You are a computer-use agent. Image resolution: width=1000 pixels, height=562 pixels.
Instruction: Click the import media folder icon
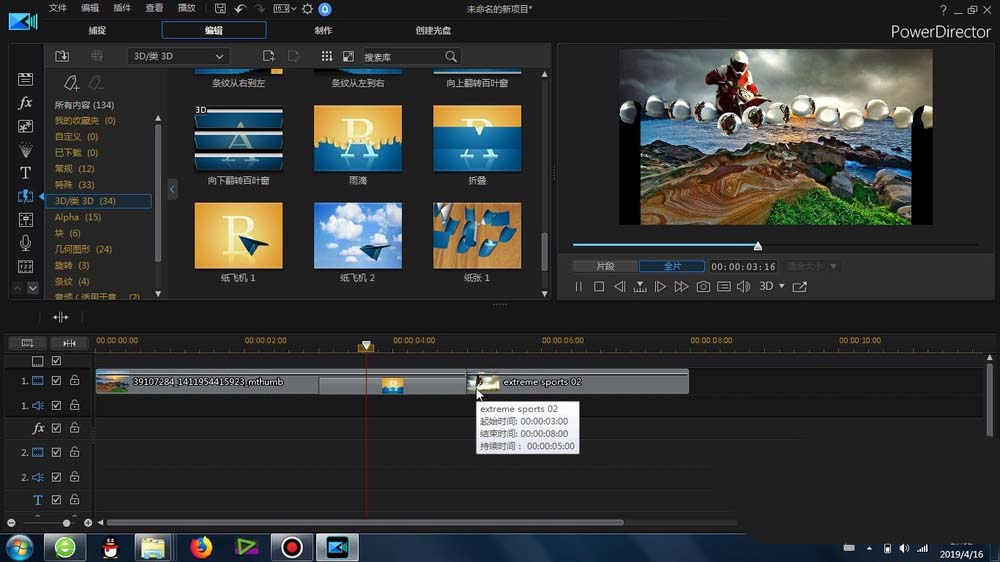click(62, 57)
